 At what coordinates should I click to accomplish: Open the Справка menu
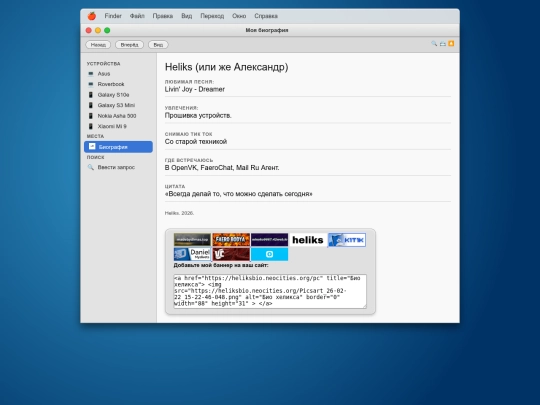pos(266,16)
